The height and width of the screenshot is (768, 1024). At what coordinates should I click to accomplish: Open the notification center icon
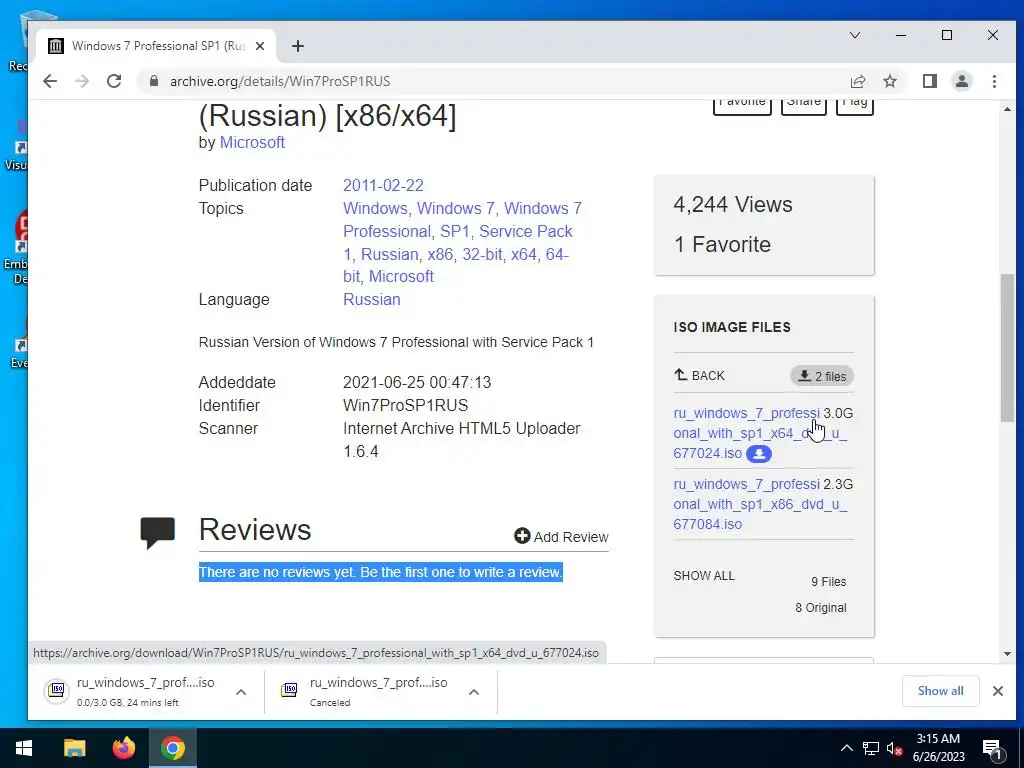click(x=992, y=749)
